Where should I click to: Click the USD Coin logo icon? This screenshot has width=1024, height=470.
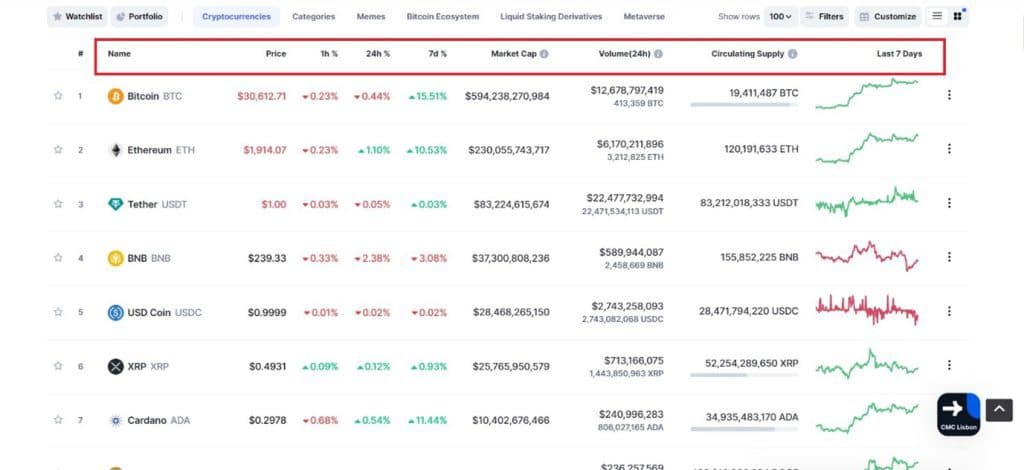coord(116,313)
